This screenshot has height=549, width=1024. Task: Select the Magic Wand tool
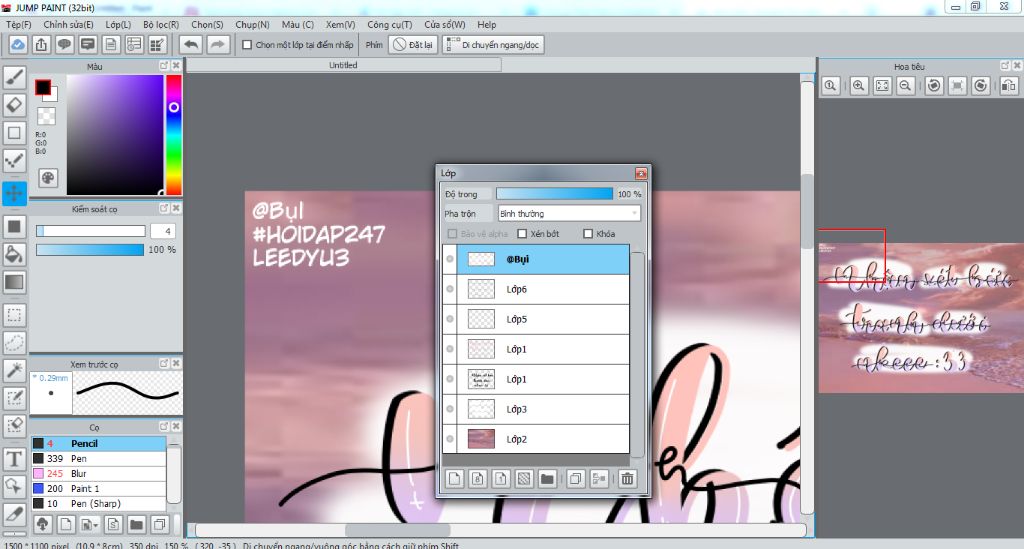14,370
